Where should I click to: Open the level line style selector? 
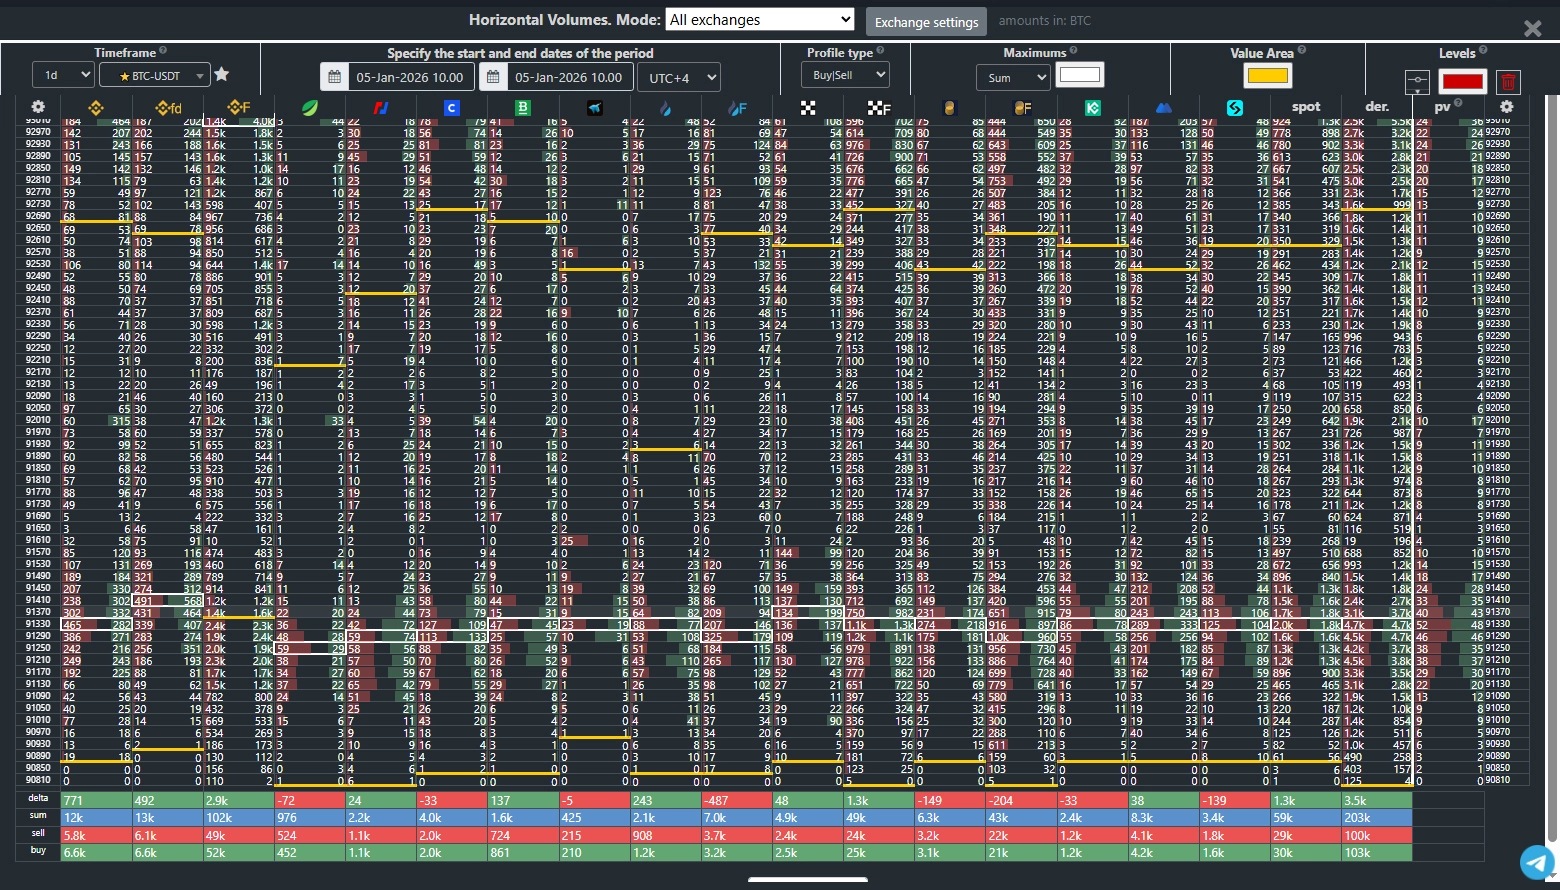1417,82
